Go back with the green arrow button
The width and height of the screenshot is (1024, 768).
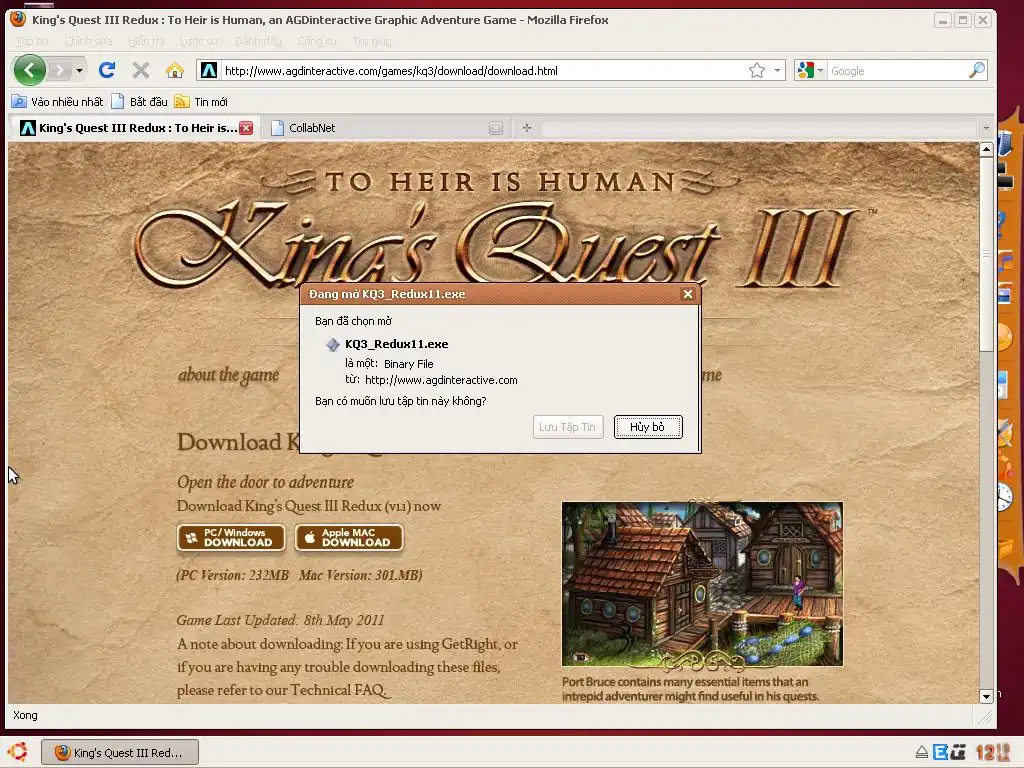pos(29,70)
